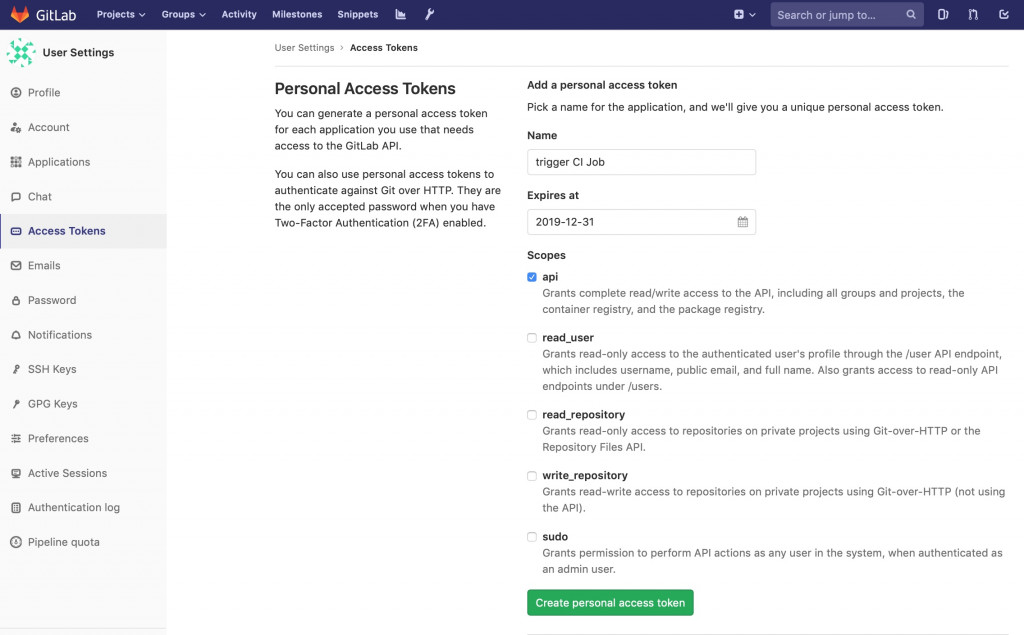This screenshot has width=1024, height=635.
Task: Uncheck the api scope checkbox
Action: pos(532,277)
